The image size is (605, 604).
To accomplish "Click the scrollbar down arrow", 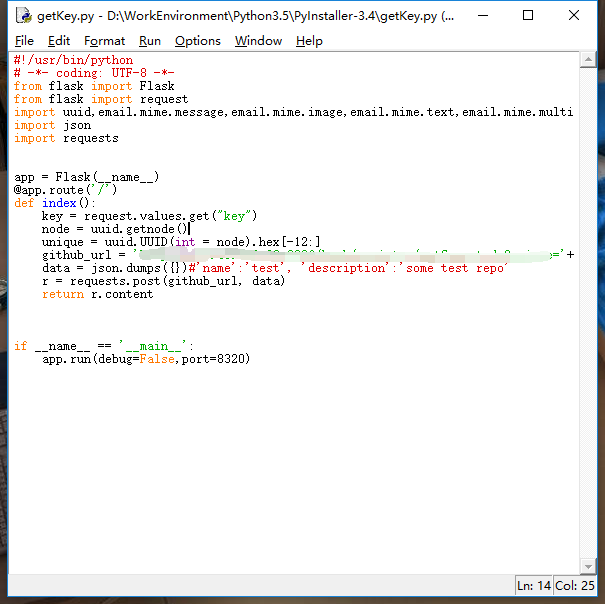I will point(588,566).
